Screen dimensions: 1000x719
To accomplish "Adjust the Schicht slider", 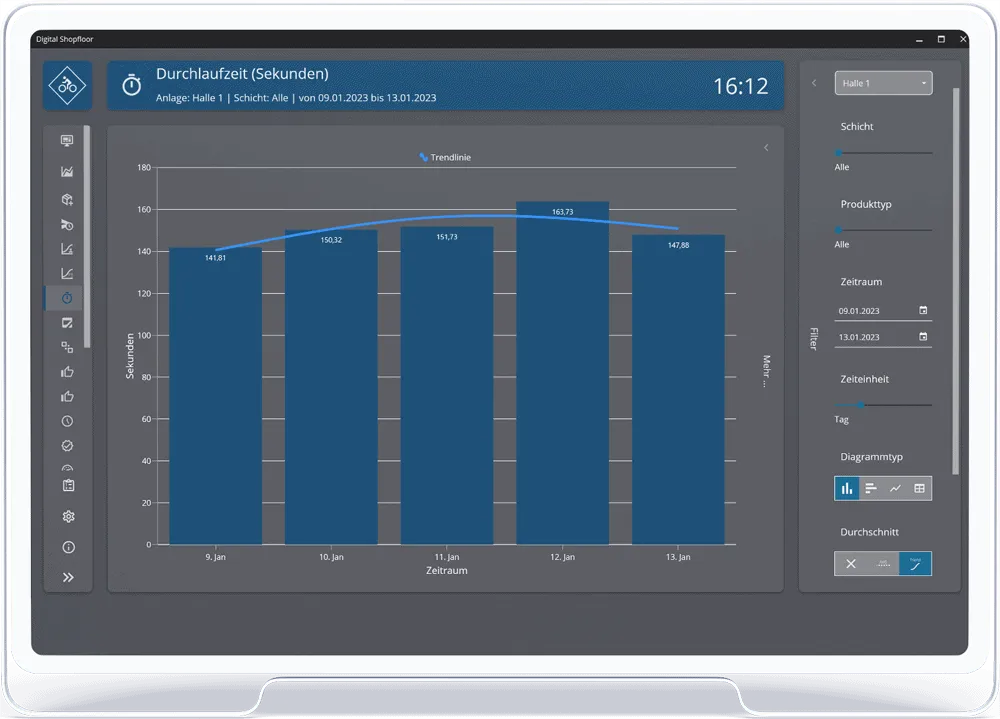I will (883, 152).
